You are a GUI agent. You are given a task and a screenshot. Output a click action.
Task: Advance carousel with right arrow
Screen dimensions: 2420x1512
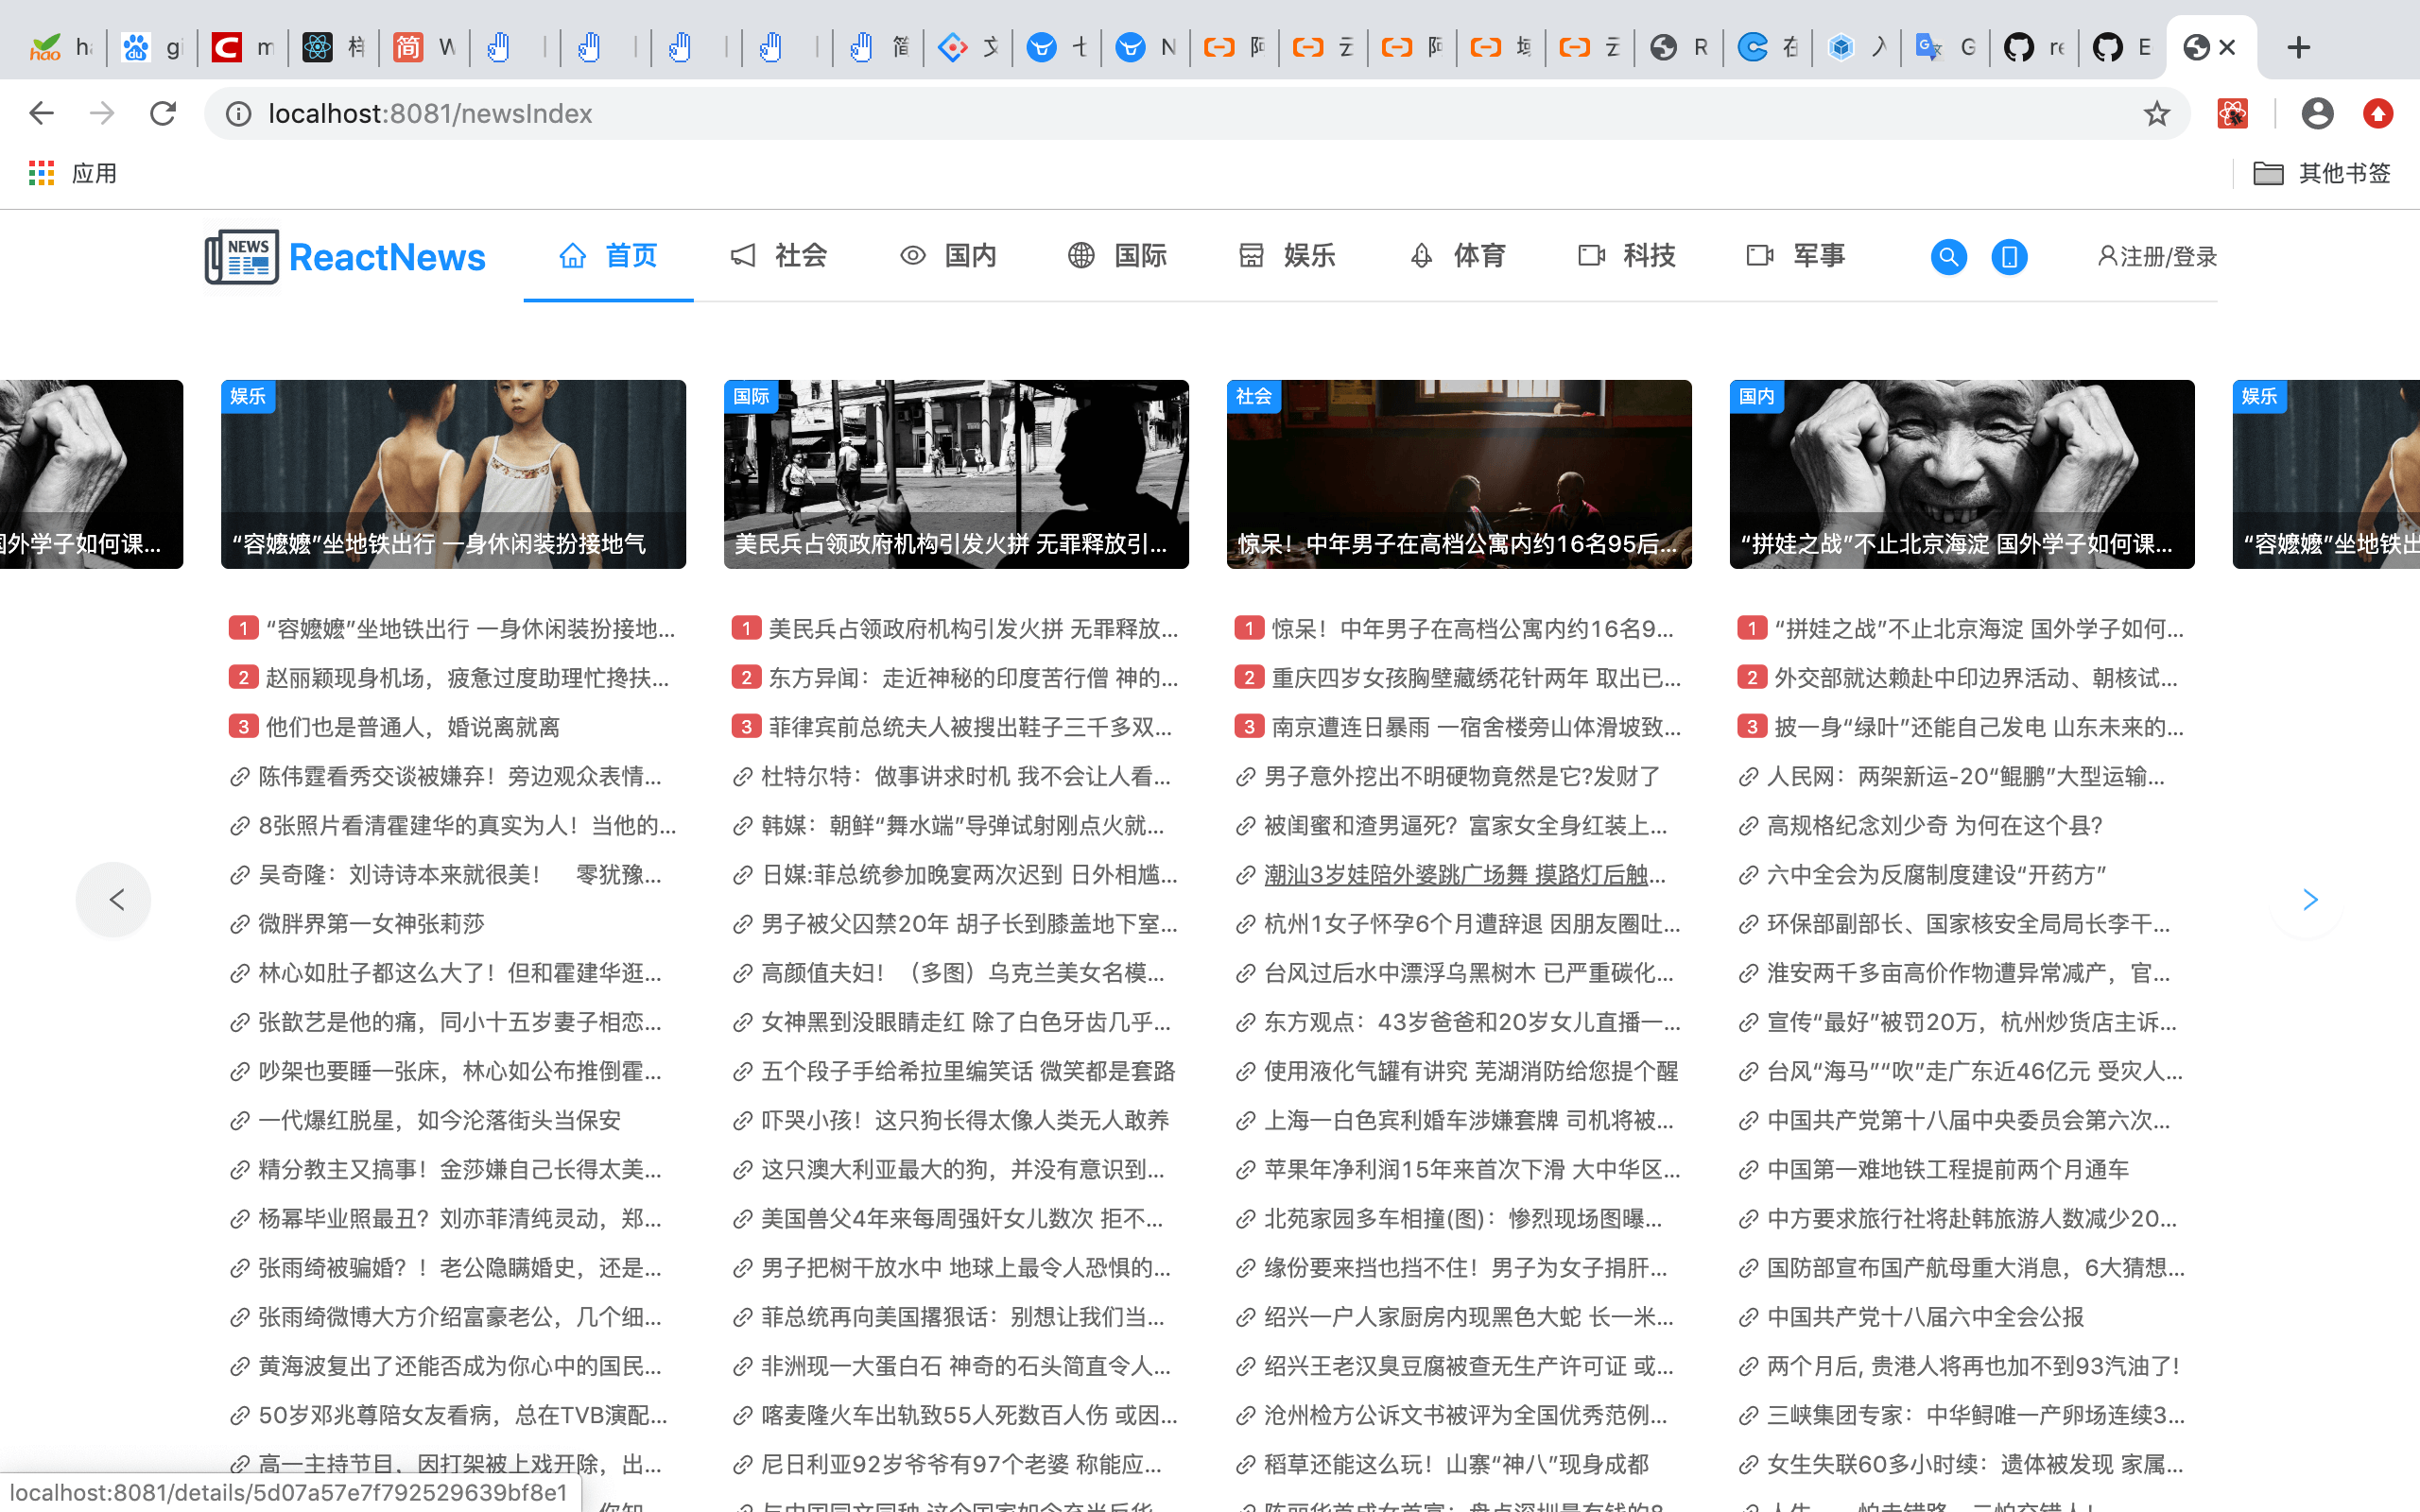pyautogui.click(x=2308, y=899)
